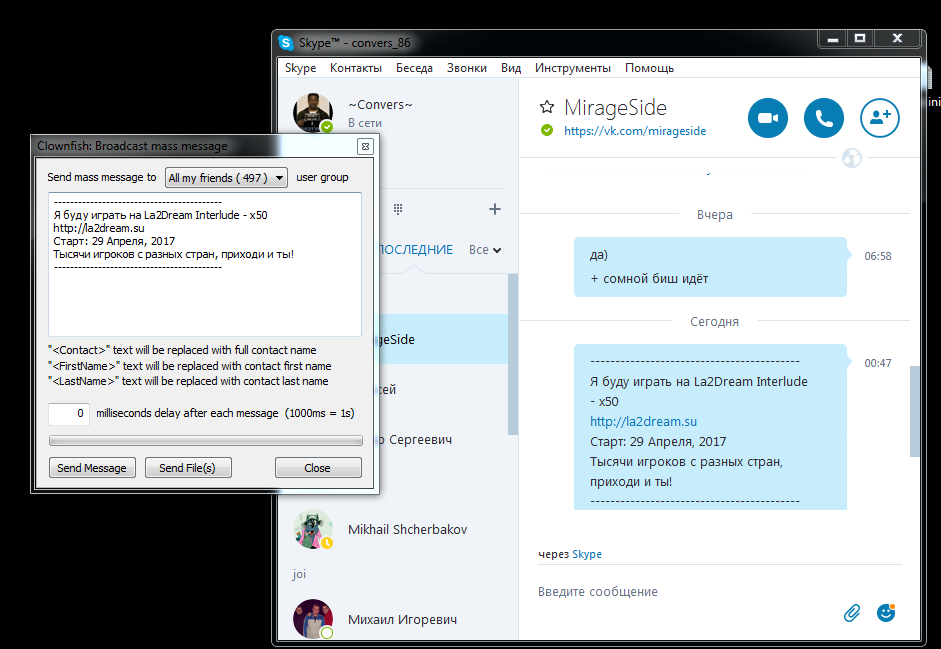
Task: Start a voice call with MirageSide
Action: 823,118
